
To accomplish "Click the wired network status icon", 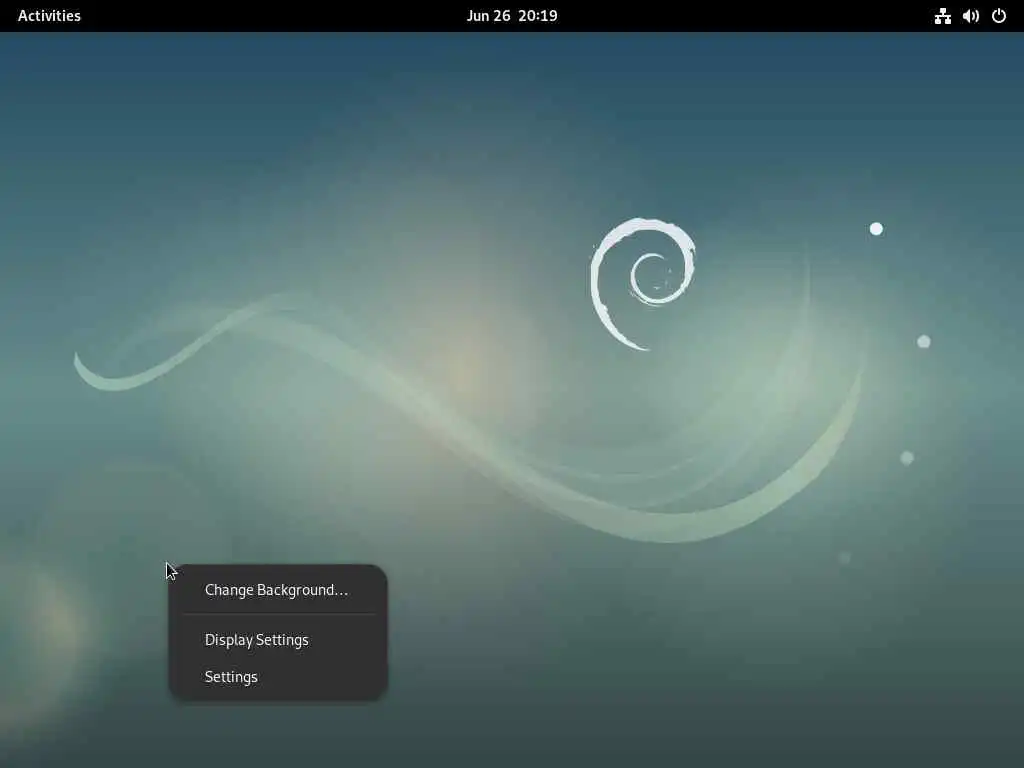I will pos(942,16).
